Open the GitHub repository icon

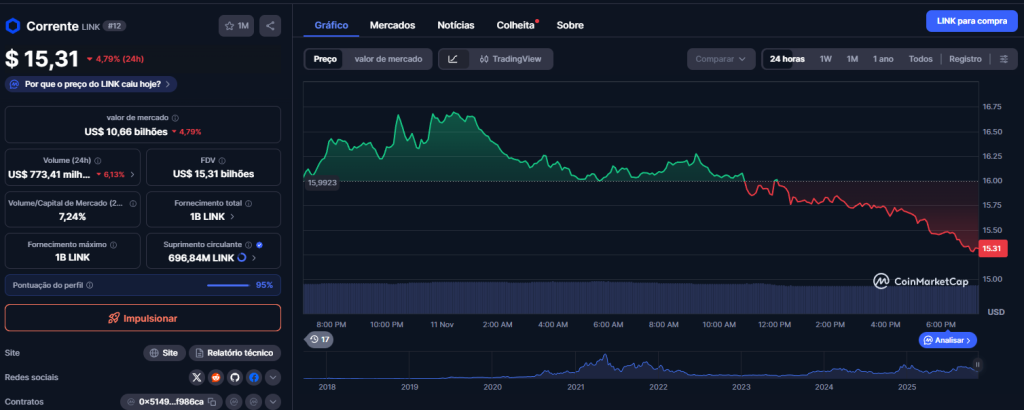235,378
